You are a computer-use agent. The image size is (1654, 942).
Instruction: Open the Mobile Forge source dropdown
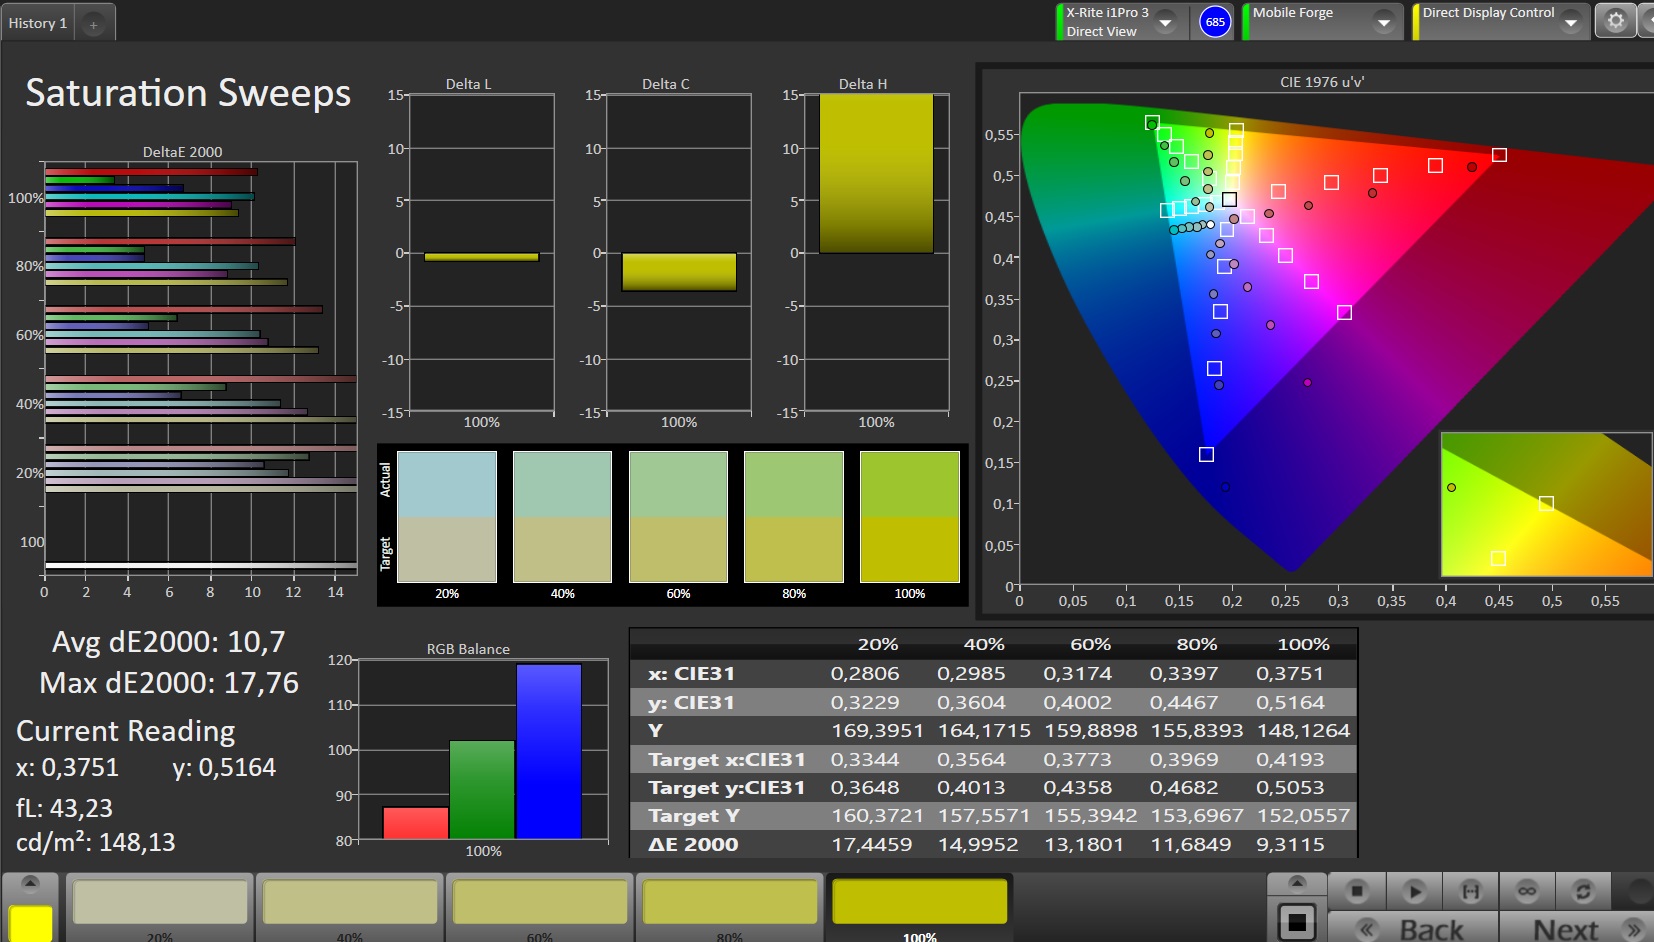pos(1384,22)
